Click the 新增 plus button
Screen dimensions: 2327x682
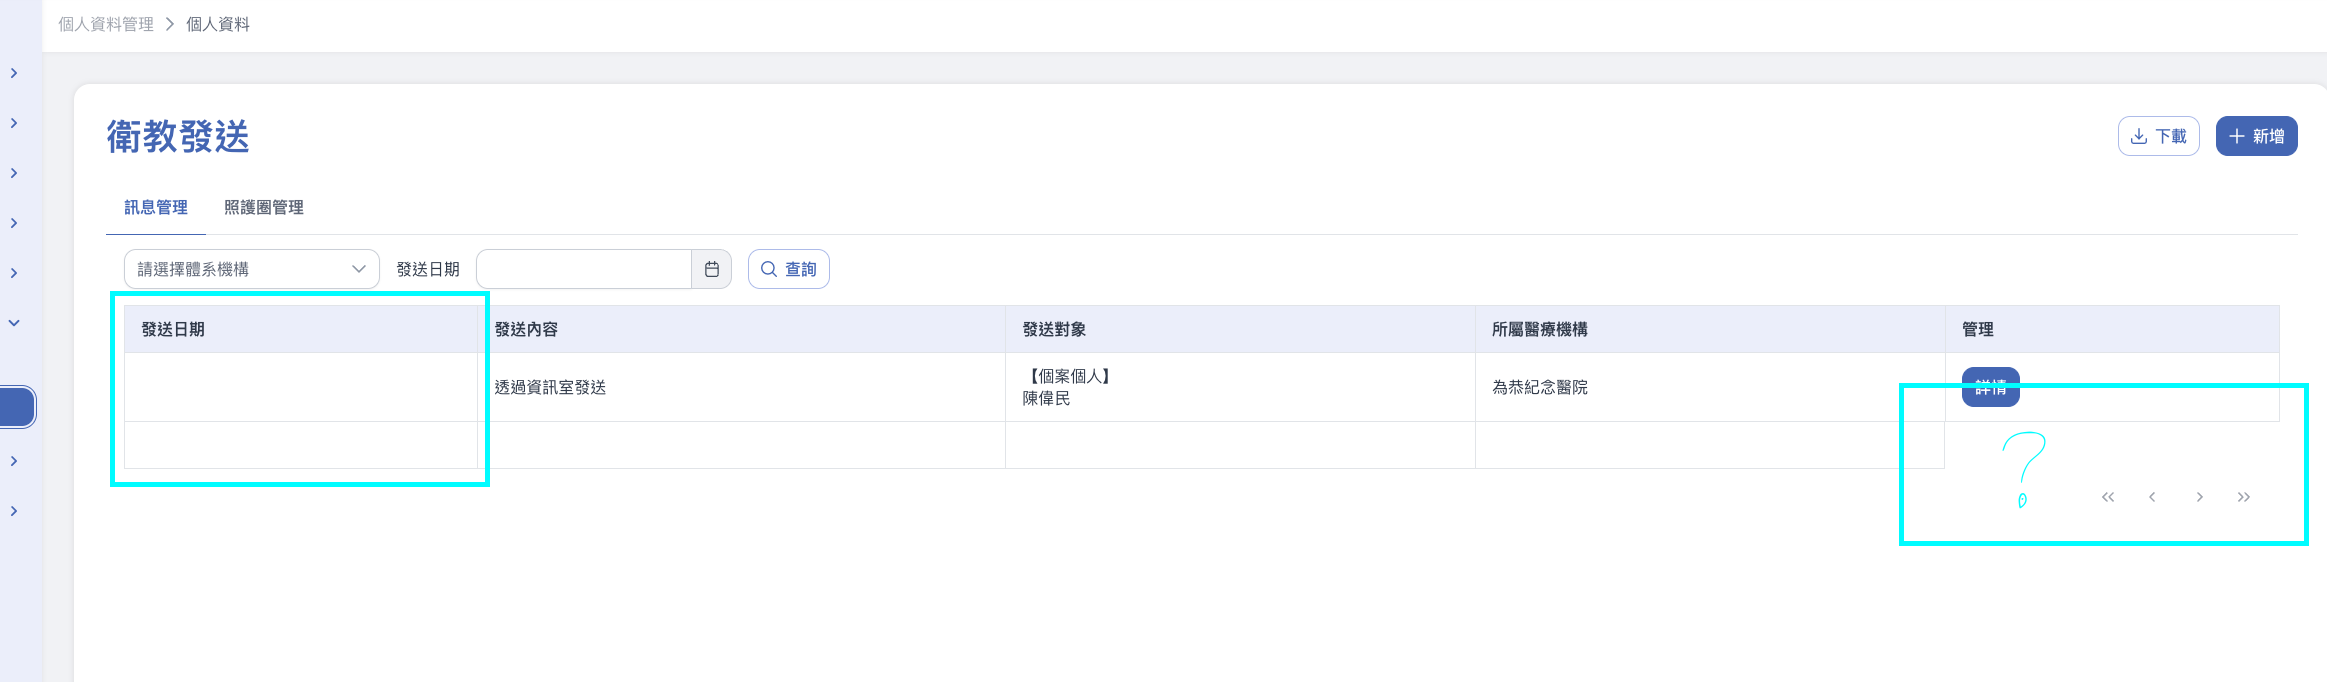[2256, 136]
